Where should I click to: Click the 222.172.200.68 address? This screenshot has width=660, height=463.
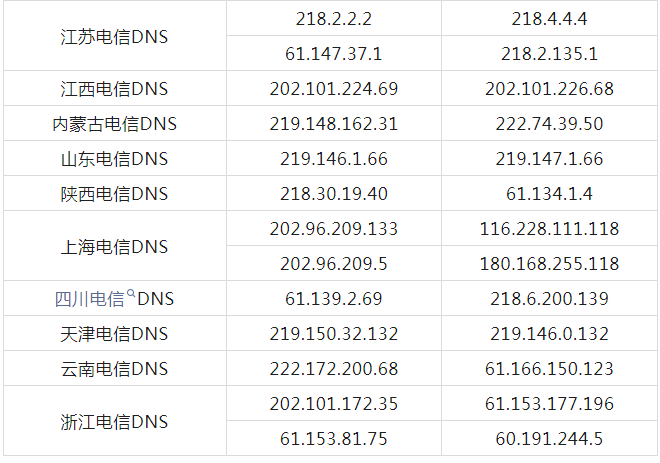(x=334, y=369)
